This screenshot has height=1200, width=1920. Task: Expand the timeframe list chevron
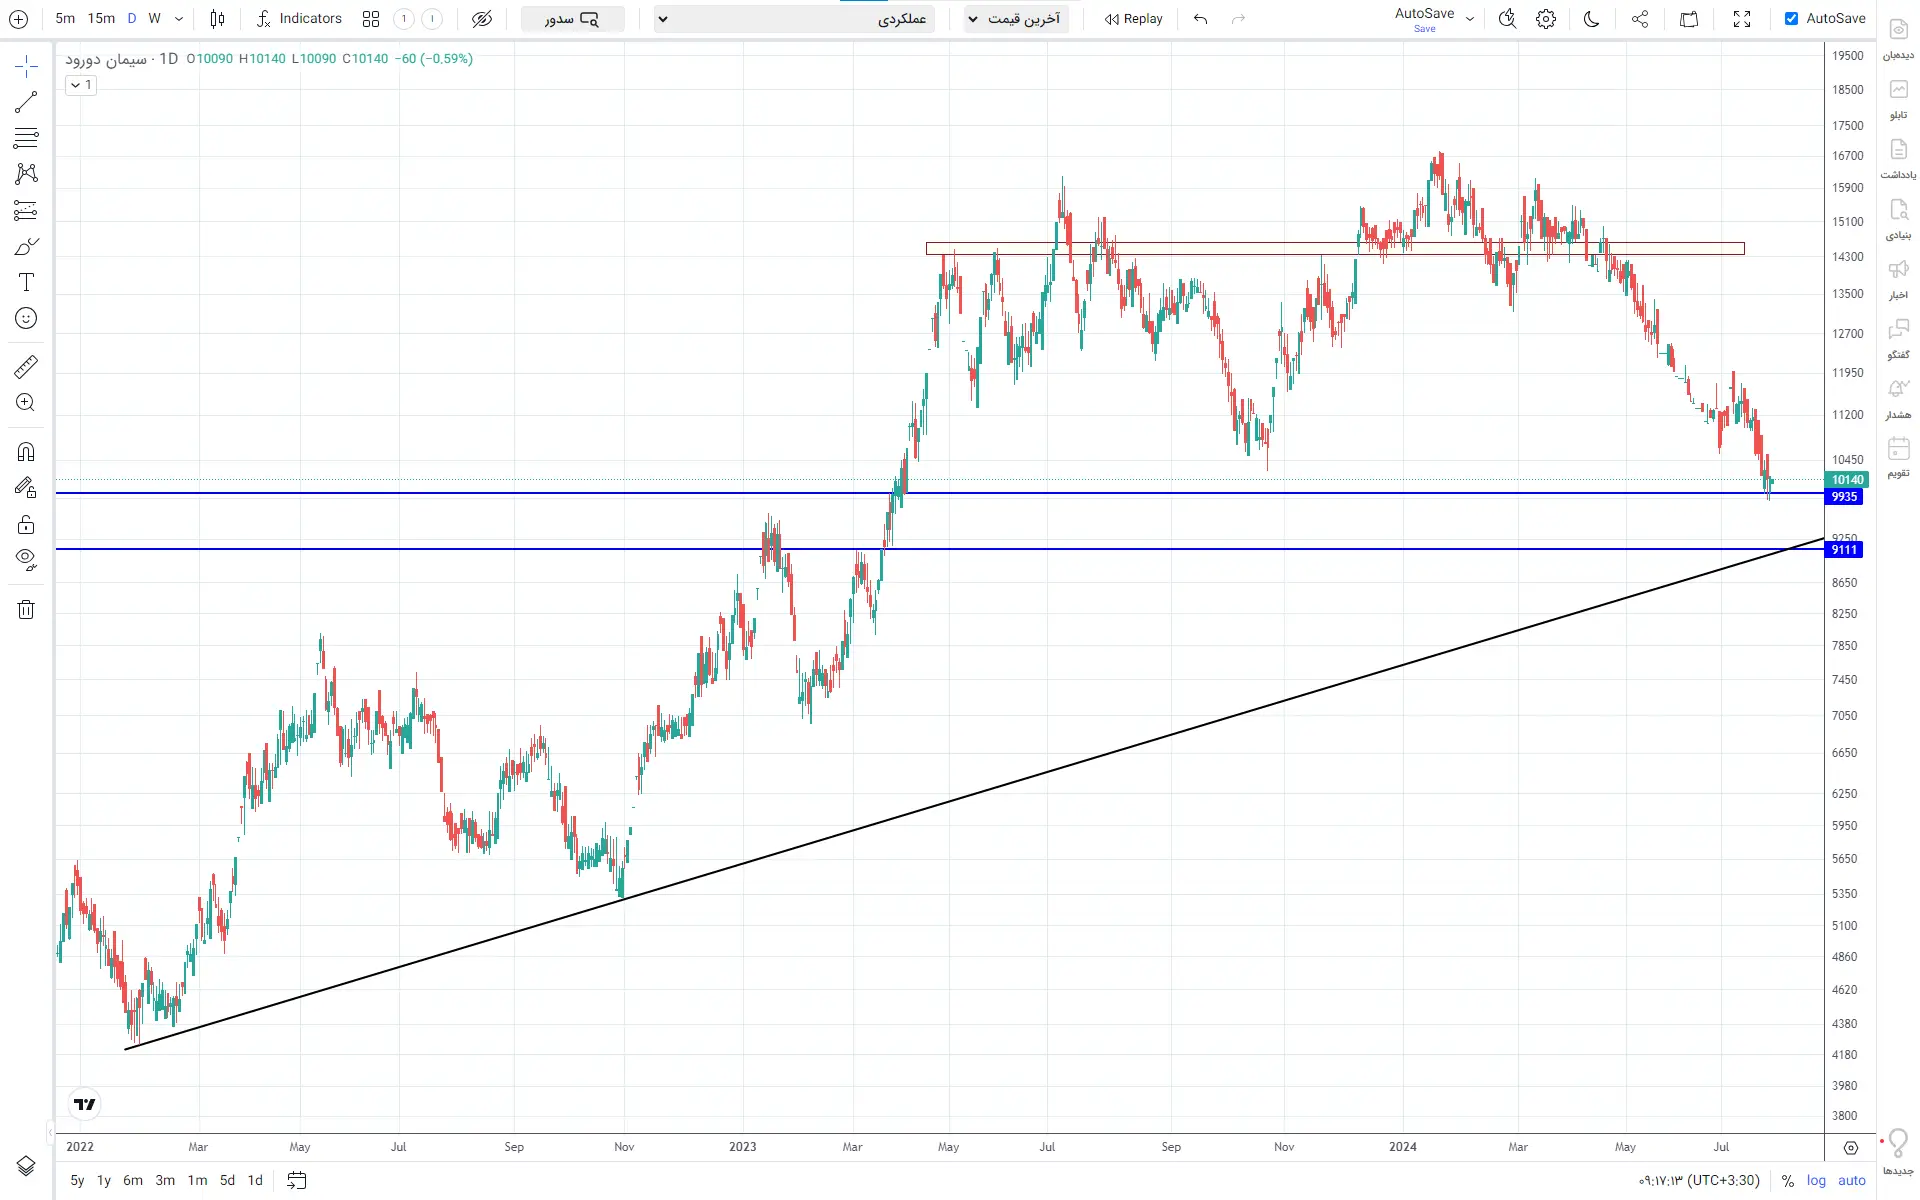[179, 19]
